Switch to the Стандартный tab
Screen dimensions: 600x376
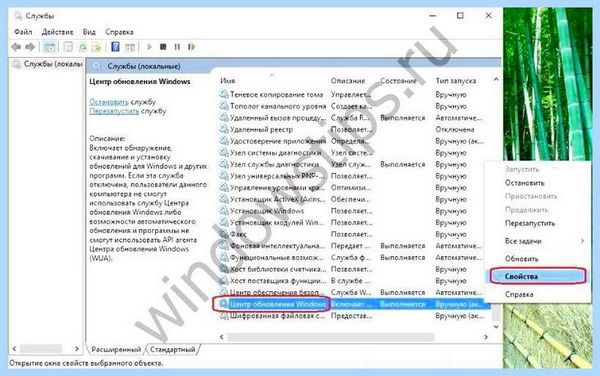[173, 349]
